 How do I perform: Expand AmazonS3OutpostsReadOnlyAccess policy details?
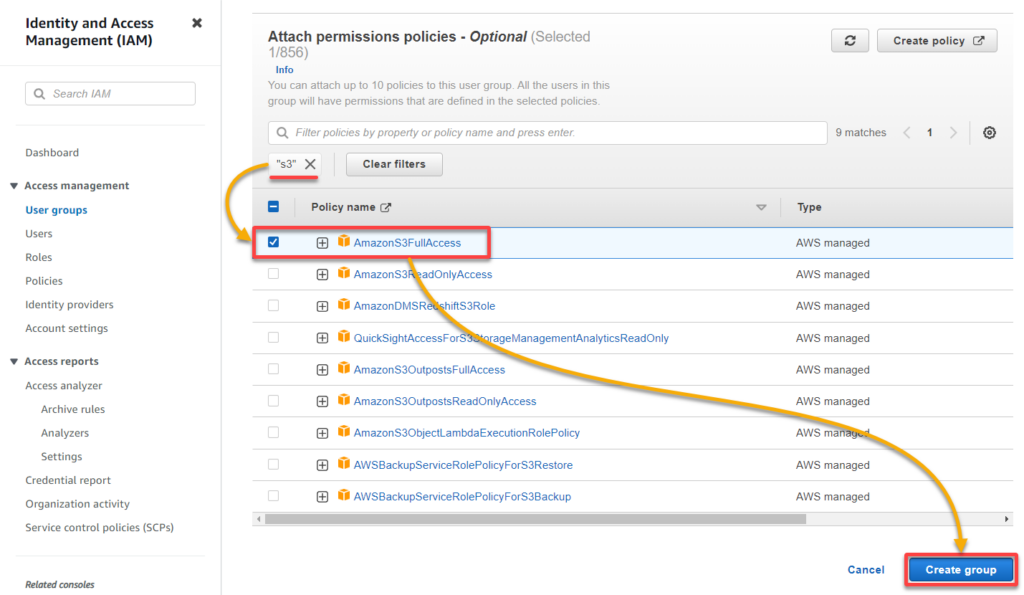pos(322,402)
